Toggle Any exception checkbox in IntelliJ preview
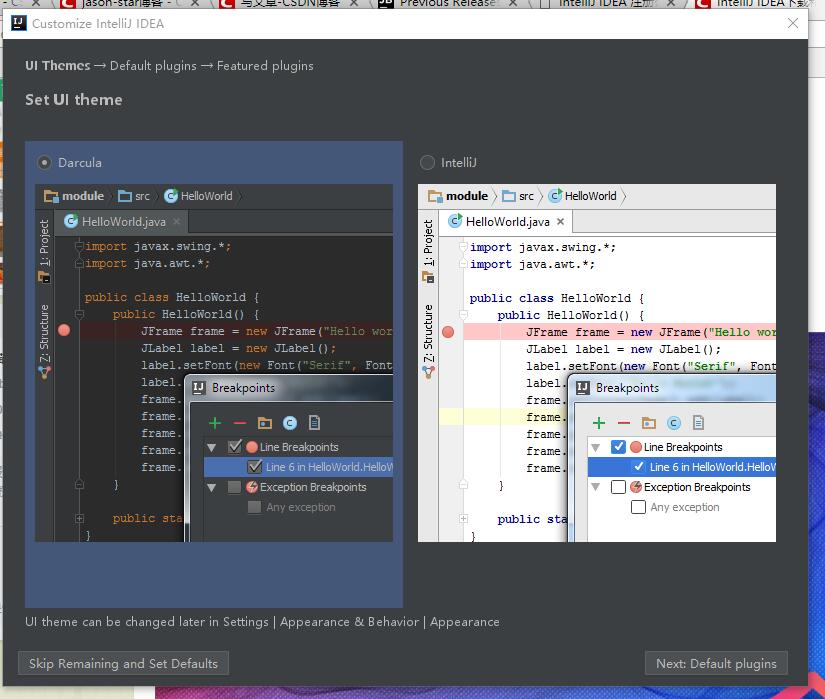 coord(638,507)
